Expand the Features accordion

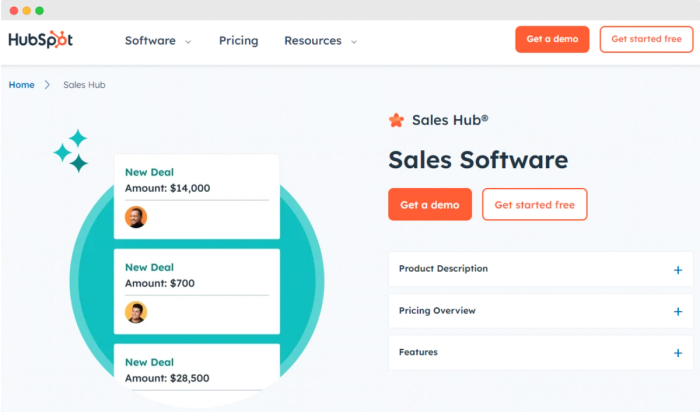pos(678,353)
